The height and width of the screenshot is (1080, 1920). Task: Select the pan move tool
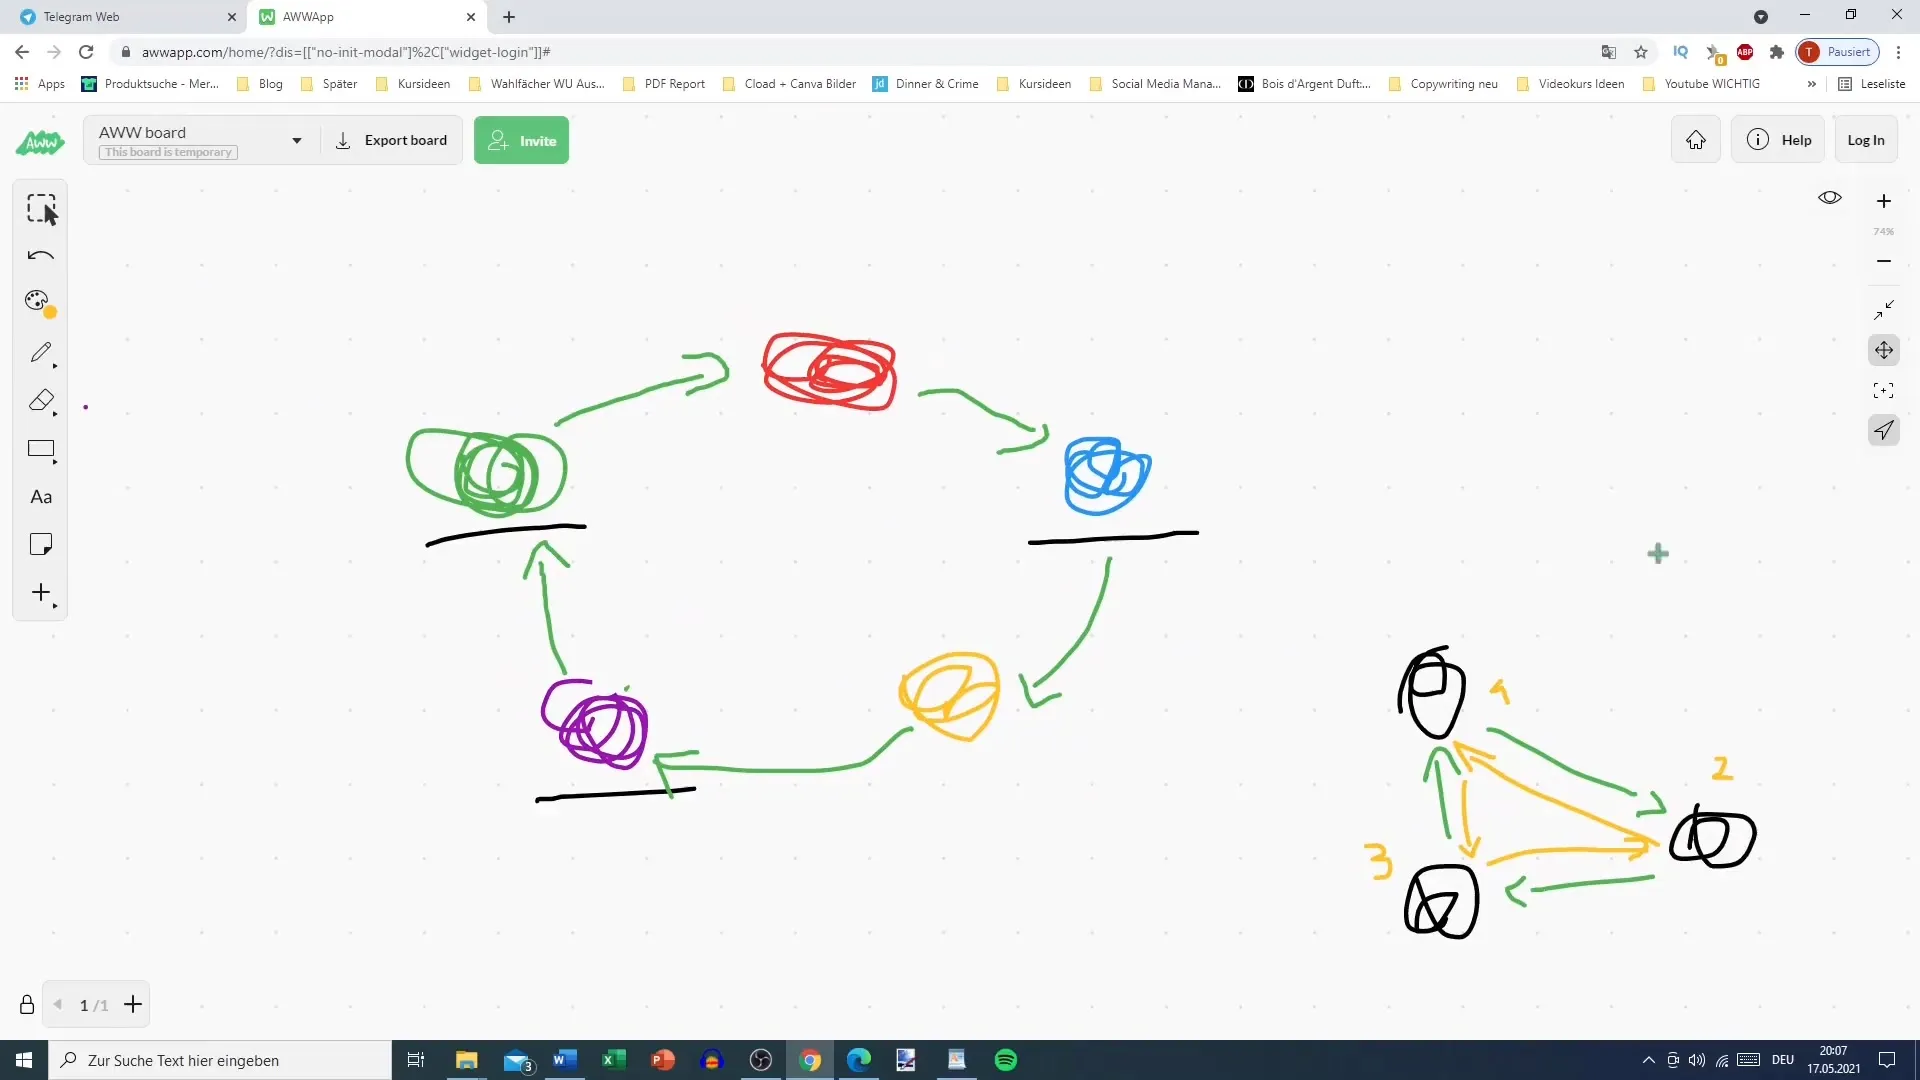[x=1884, y=350]
